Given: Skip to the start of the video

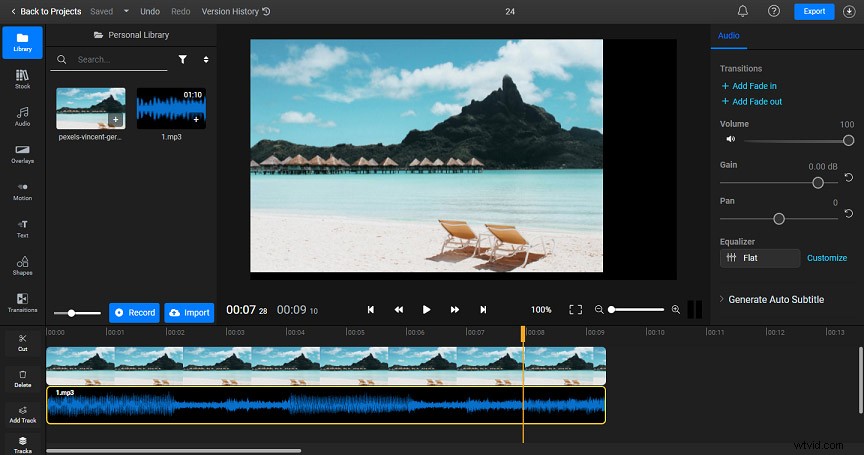Looking at the screenshot, I should [x=371, y=310].
